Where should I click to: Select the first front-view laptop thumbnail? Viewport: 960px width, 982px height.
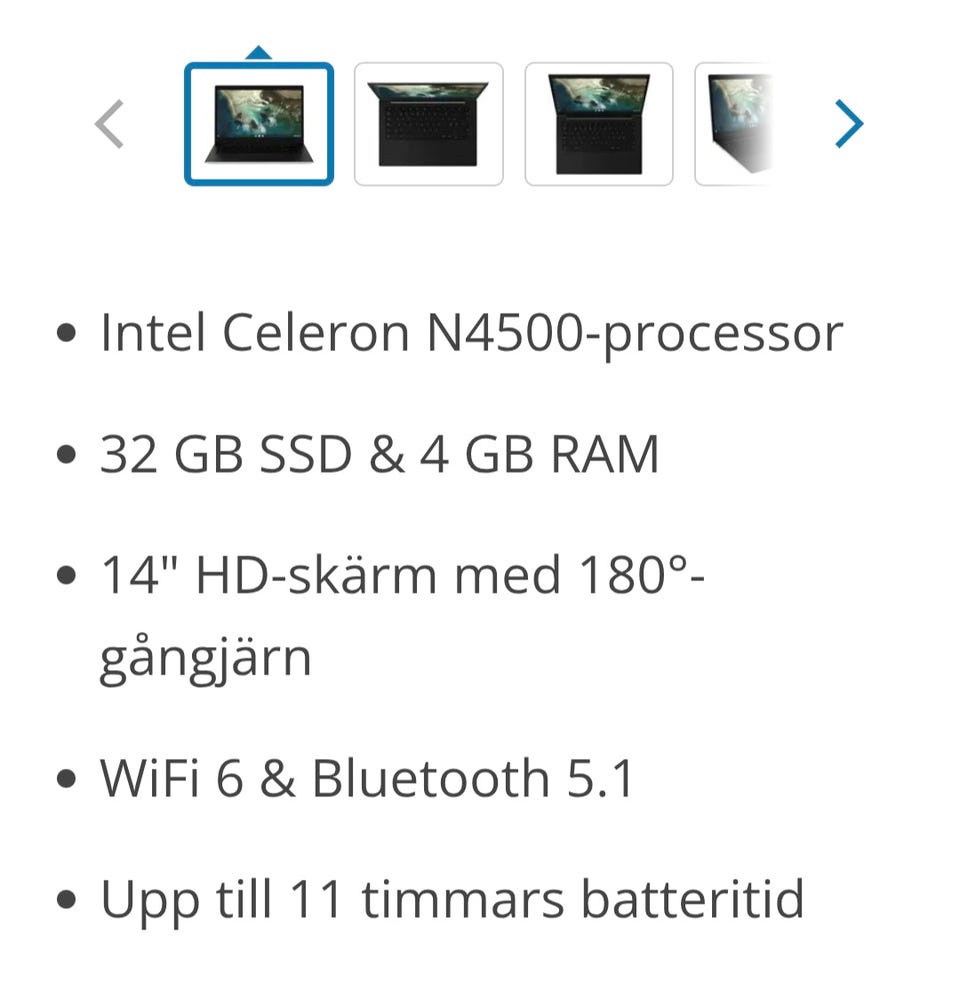(x=258, y=124)
